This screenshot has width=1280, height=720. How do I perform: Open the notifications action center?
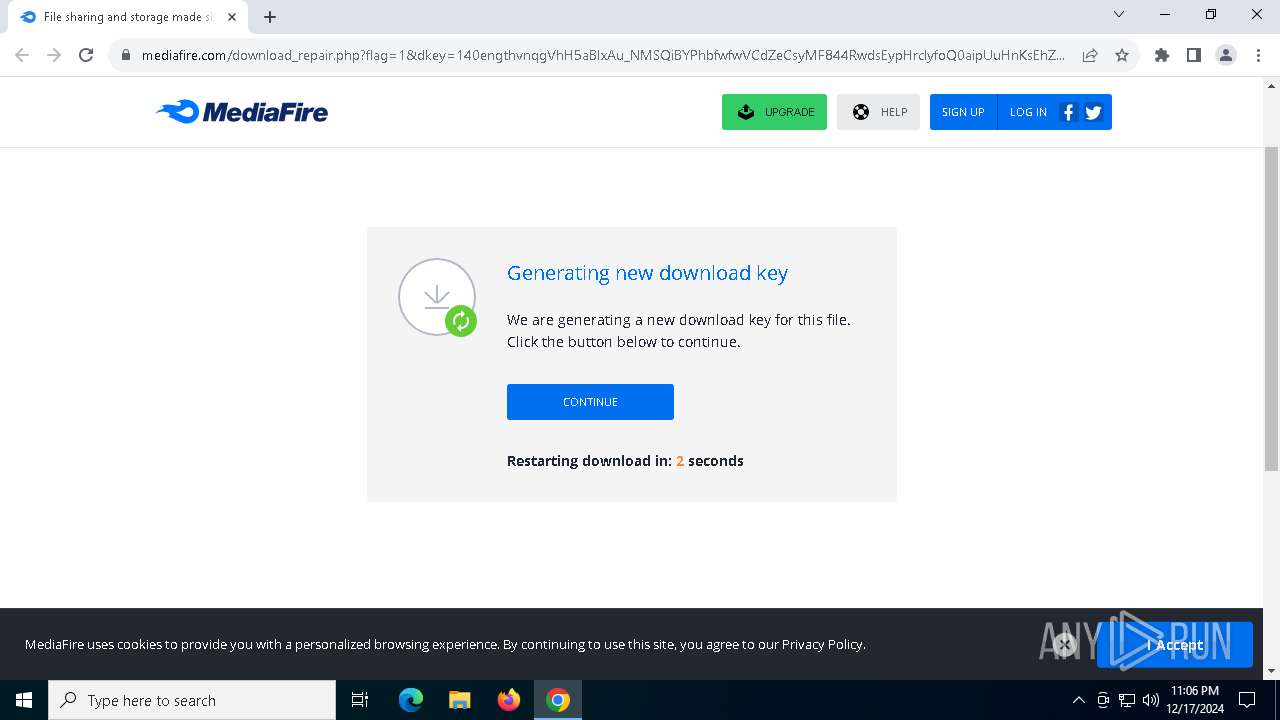1247,700
